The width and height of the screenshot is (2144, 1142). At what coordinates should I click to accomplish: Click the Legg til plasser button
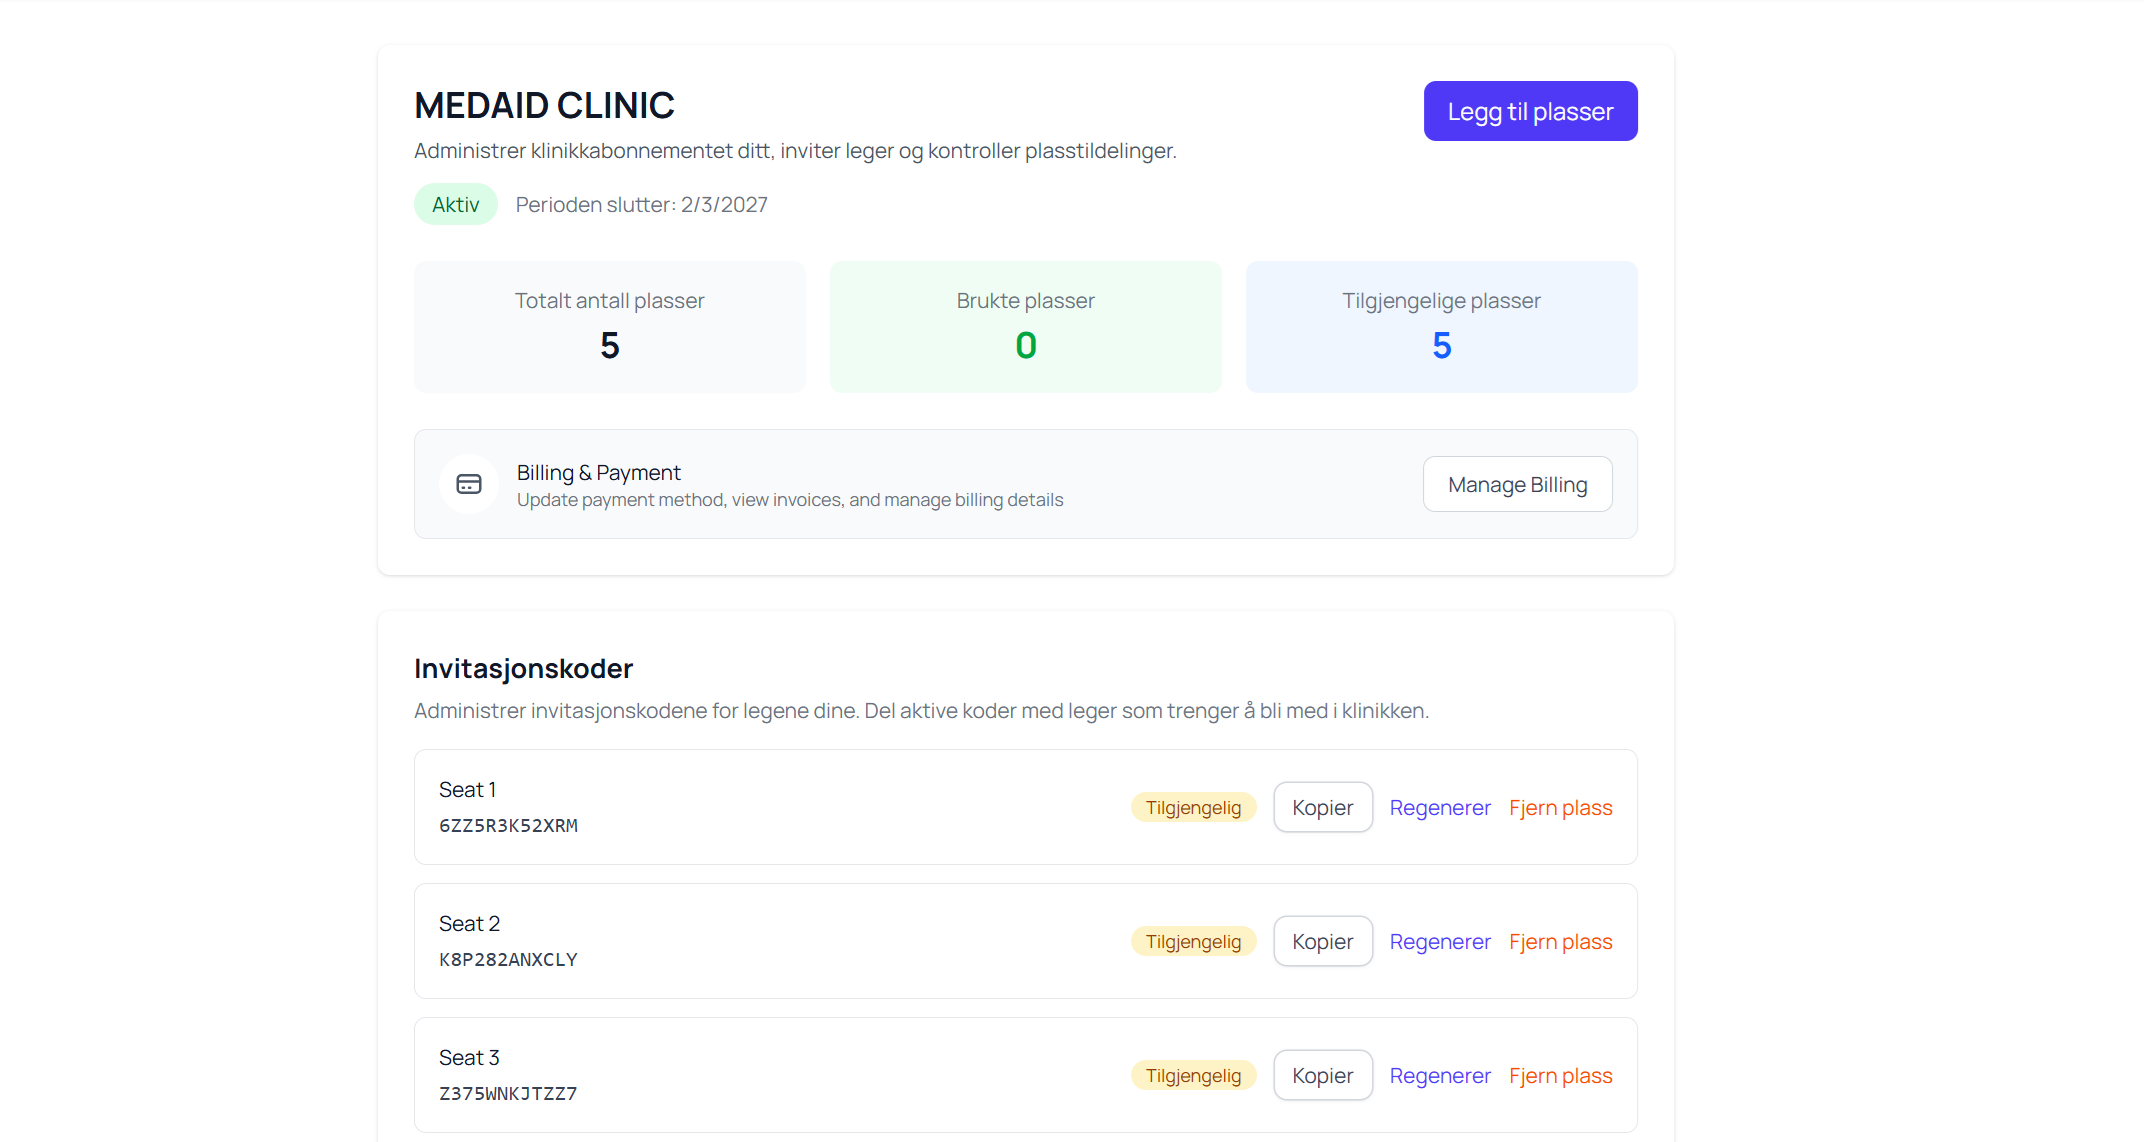(x=1529, y=110)
